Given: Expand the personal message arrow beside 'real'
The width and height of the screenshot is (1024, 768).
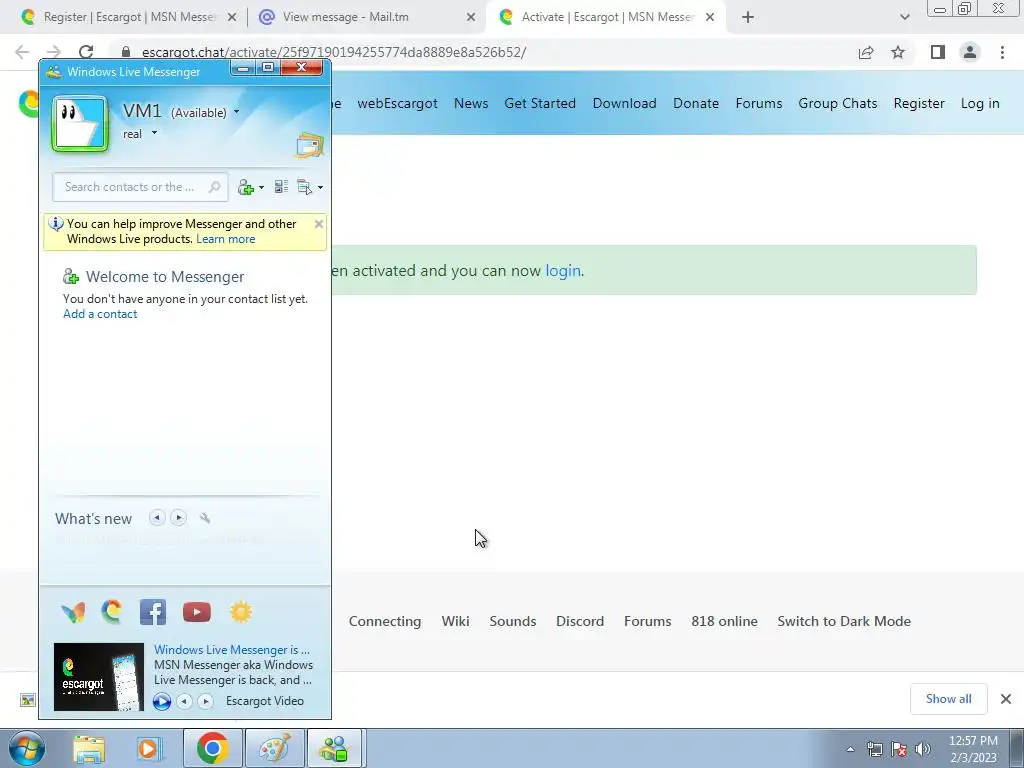Looking at the screenshot, I should (x=154, y=133).
